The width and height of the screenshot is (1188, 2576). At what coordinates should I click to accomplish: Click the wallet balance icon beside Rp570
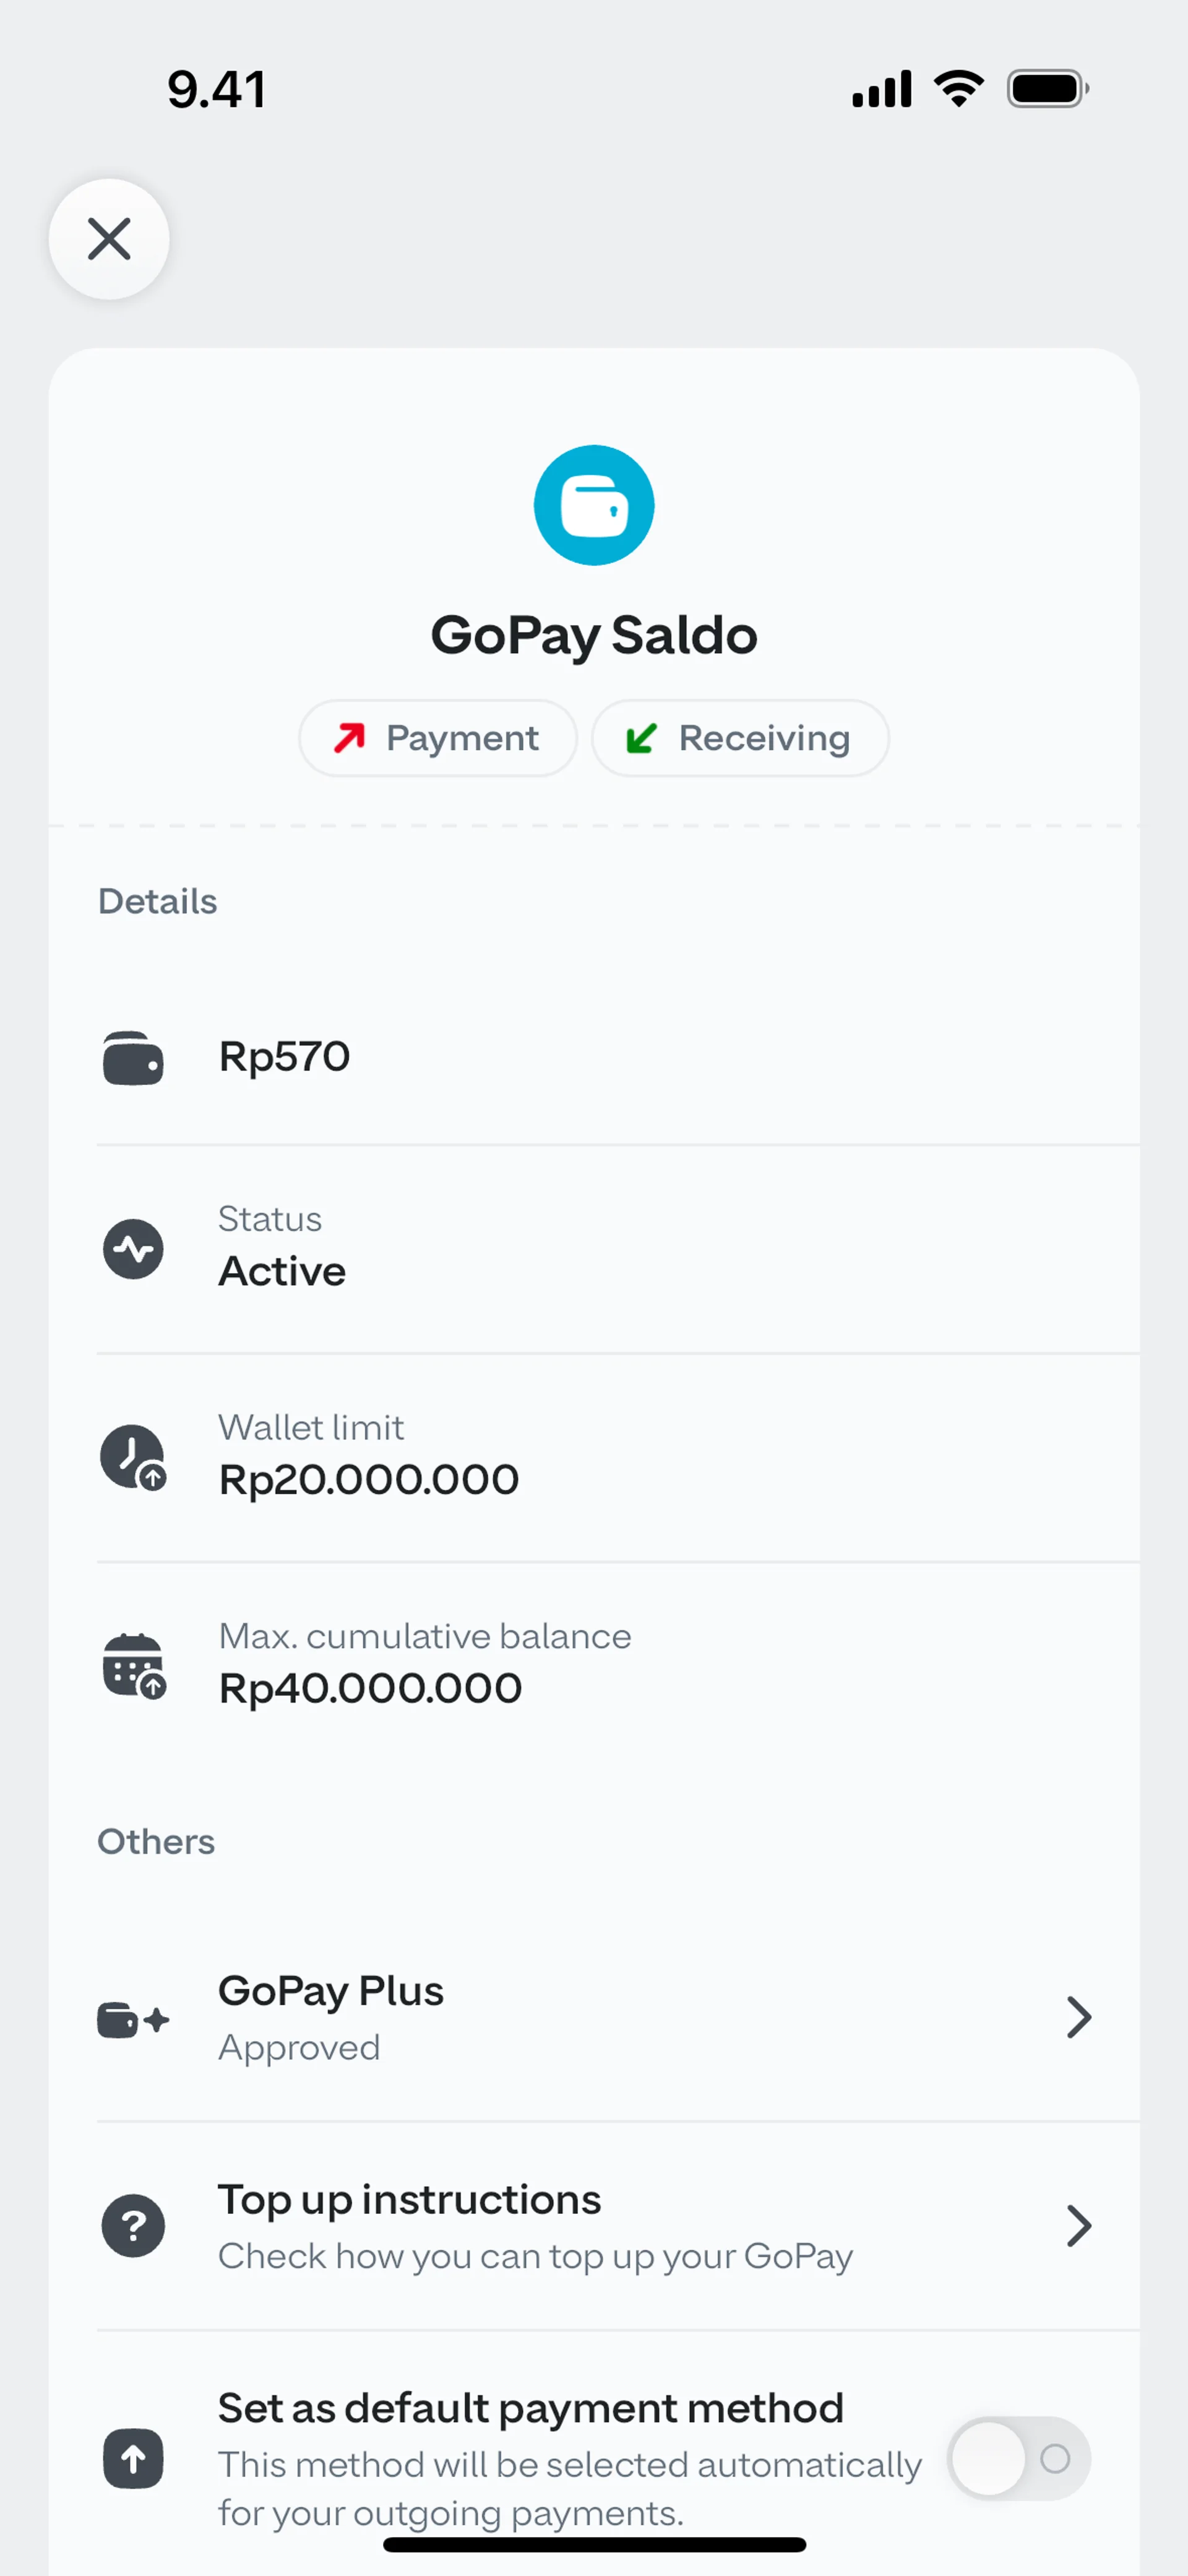point(133,1058)
